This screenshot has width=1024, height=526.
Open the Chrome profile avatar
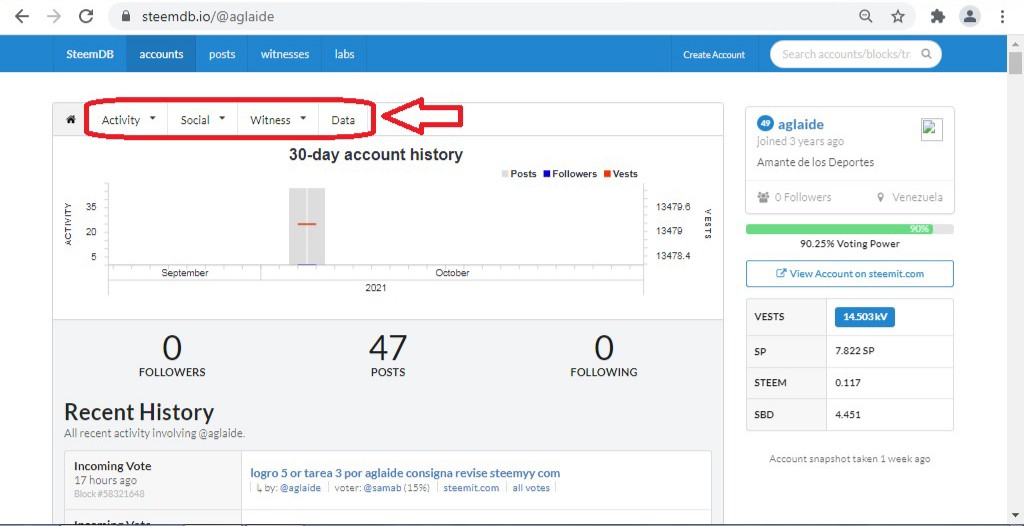(x=970, y=17)
